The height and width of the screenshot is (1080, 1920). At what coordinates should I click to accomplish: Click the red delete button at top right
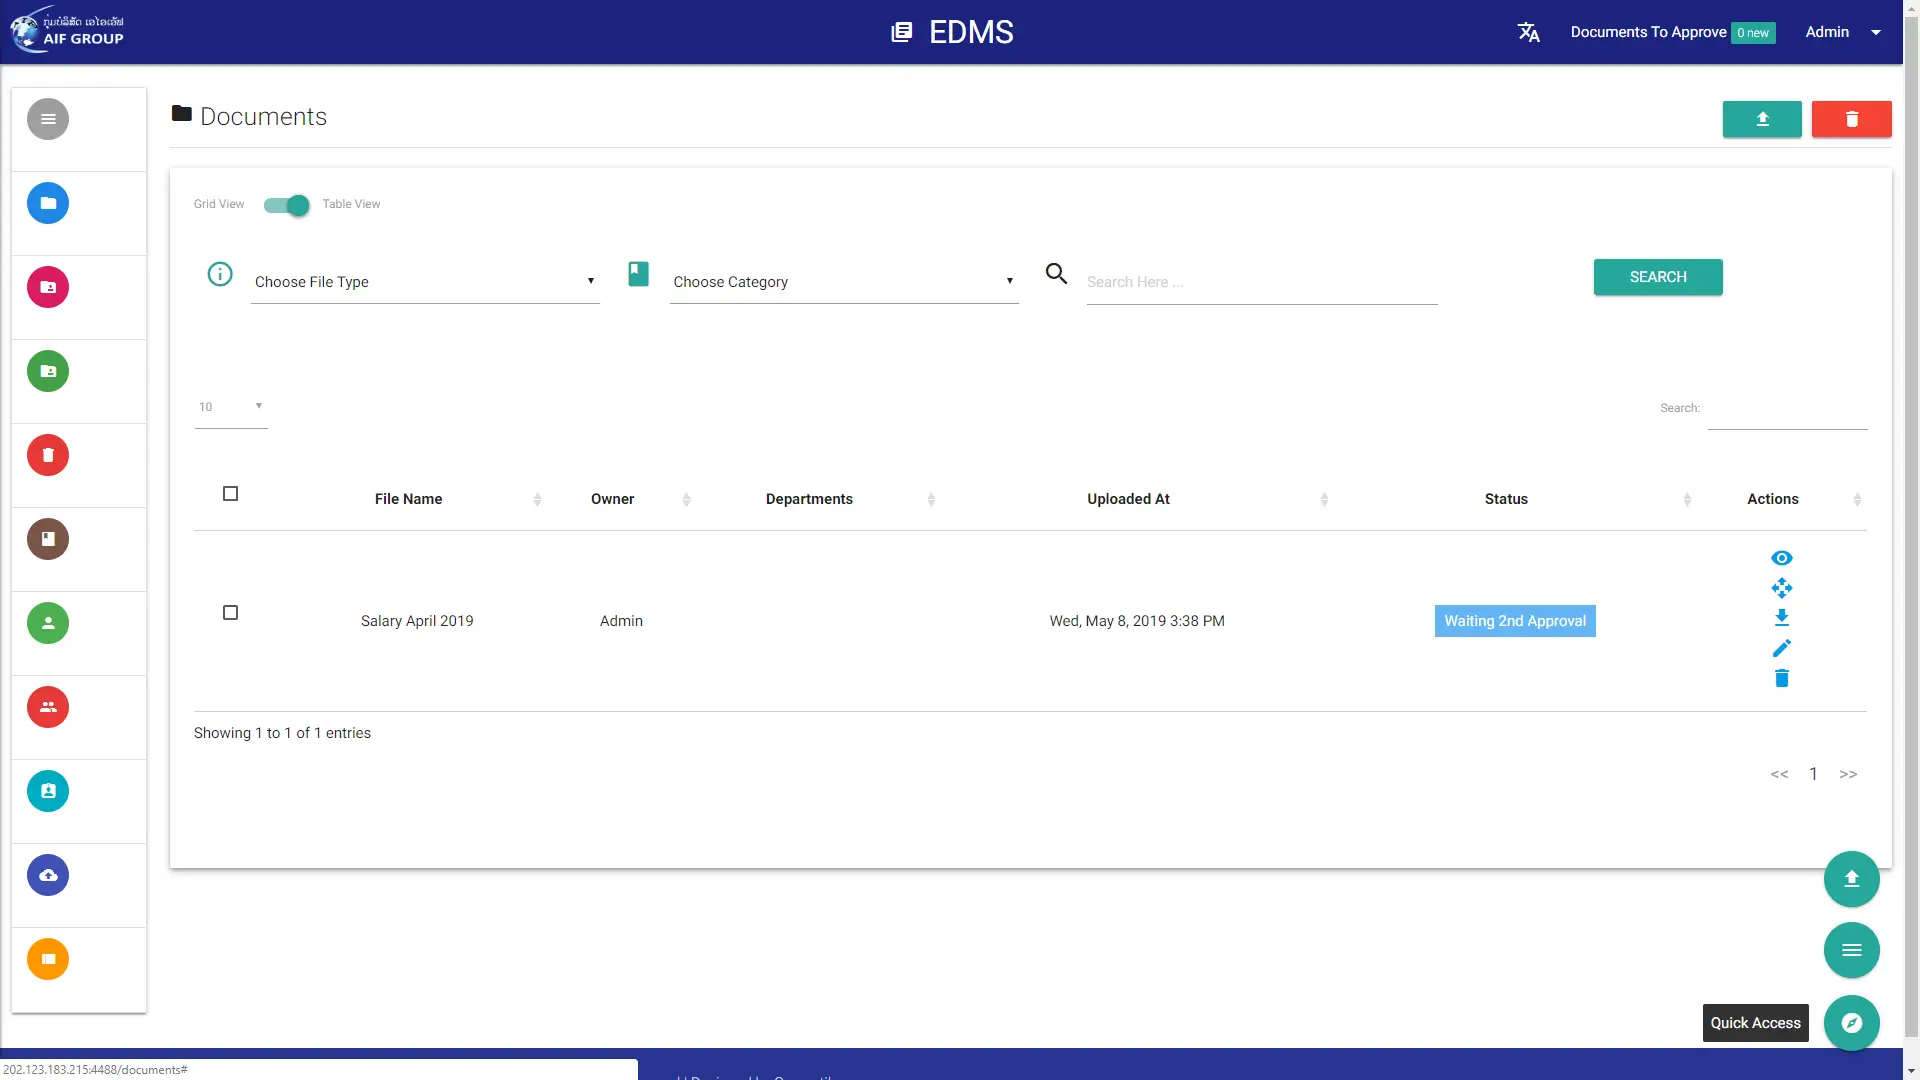1851,119
